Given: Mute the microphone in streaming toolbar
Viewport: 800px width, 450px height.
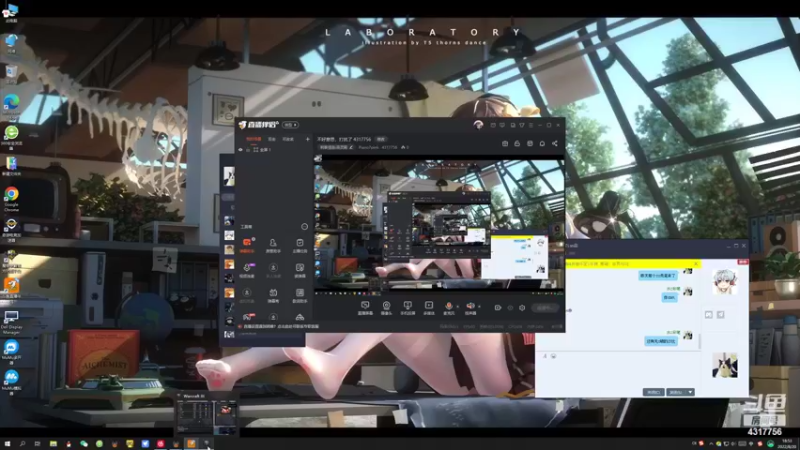Looking at the screenshot, I should [x=448, y=306].
